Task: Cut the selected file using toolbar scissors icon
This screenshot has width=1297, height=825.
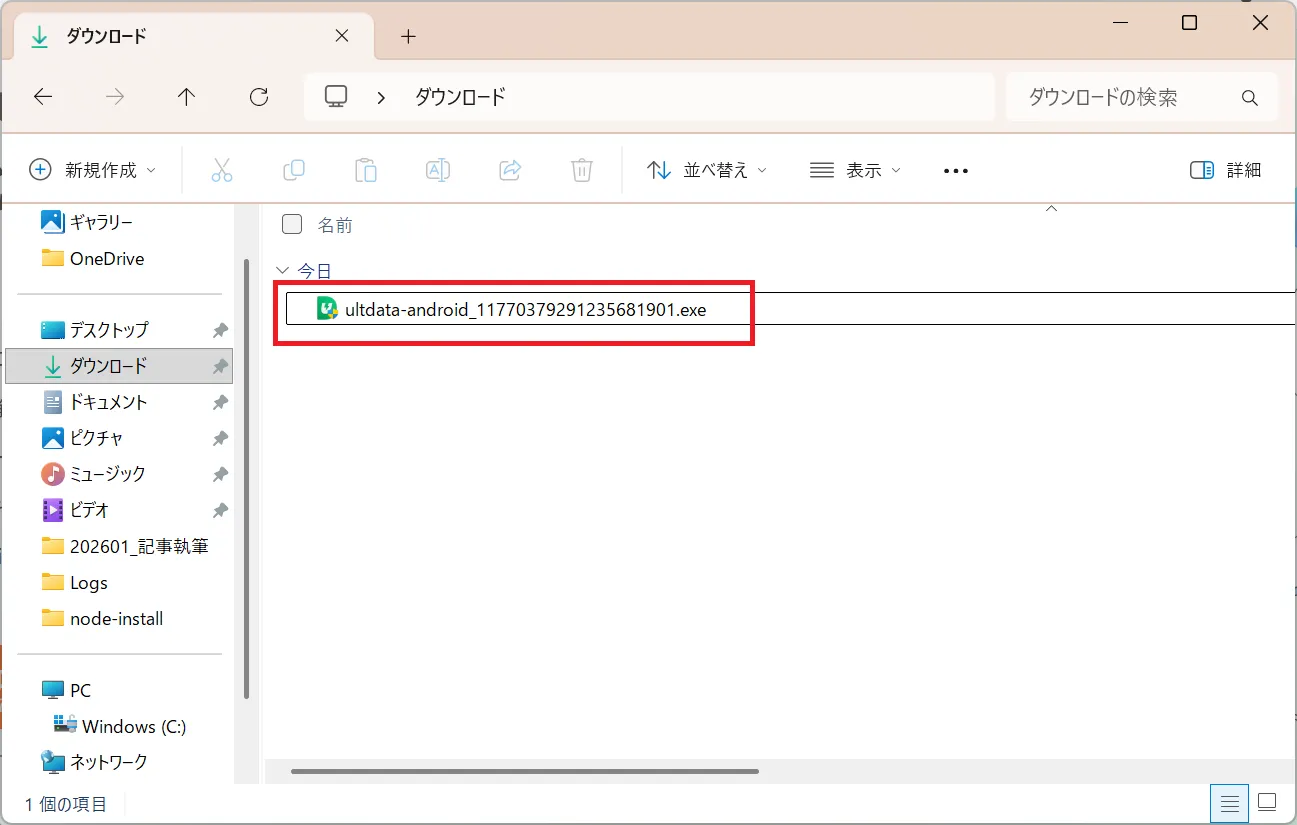Action: pos(222,170)
